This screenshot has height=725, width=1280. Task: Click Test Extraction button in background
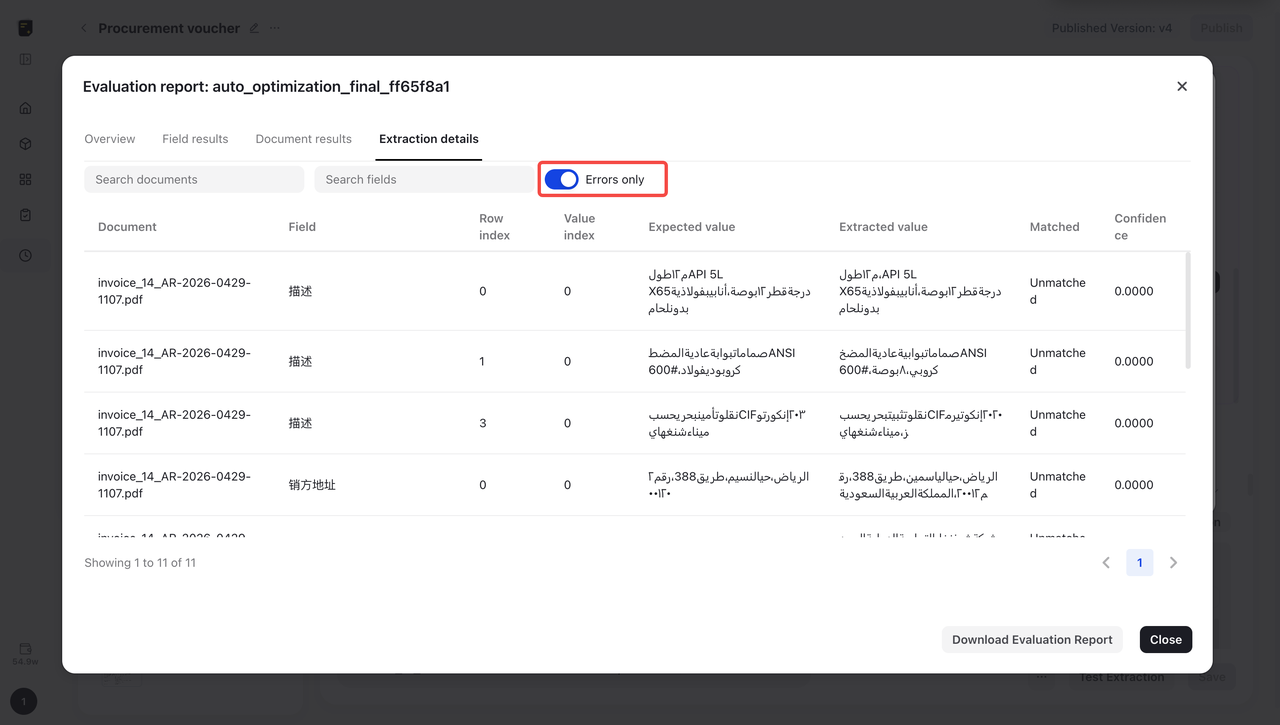click(1122, 677)
